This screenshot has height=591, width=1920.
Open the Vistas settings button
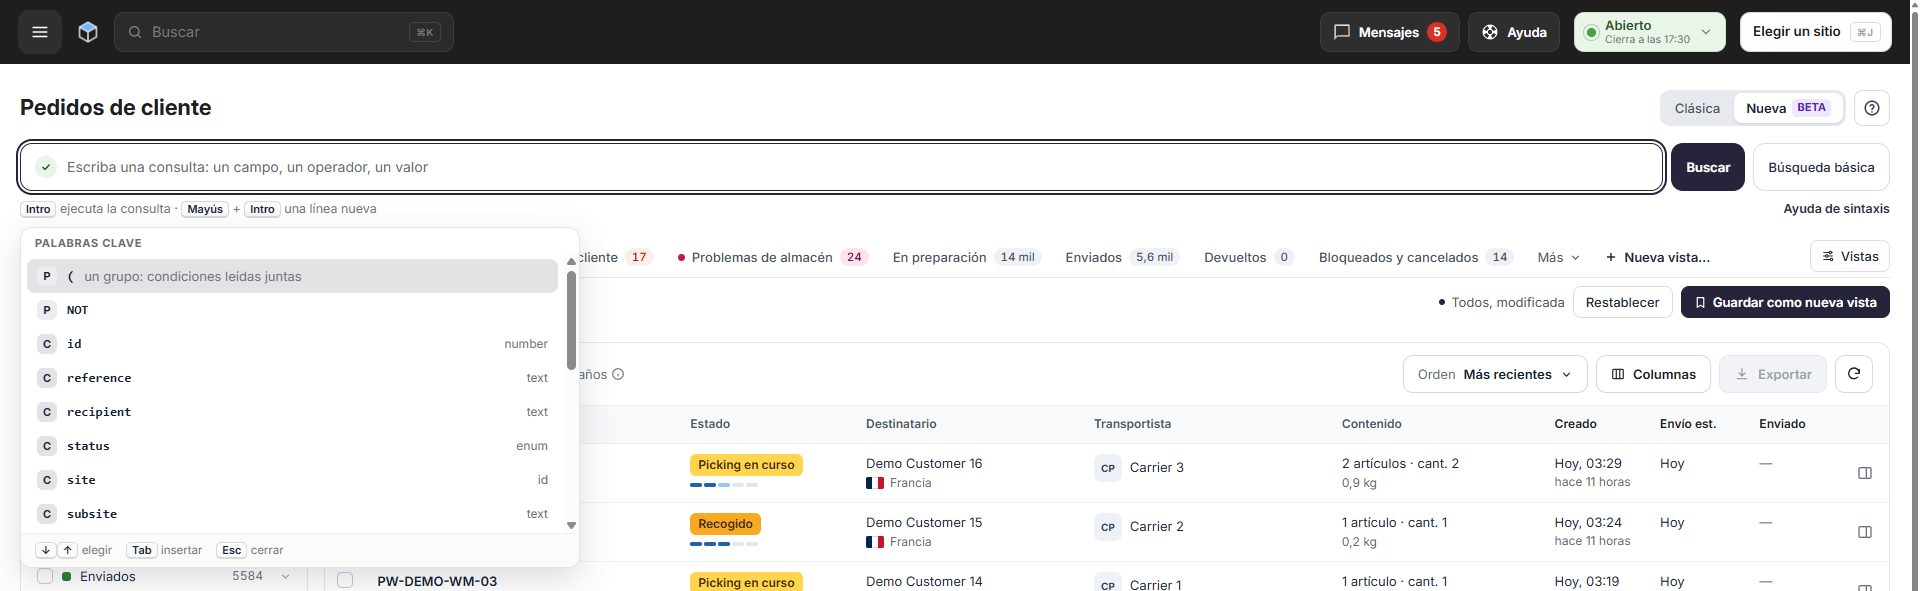click(x=1850, y=256)
